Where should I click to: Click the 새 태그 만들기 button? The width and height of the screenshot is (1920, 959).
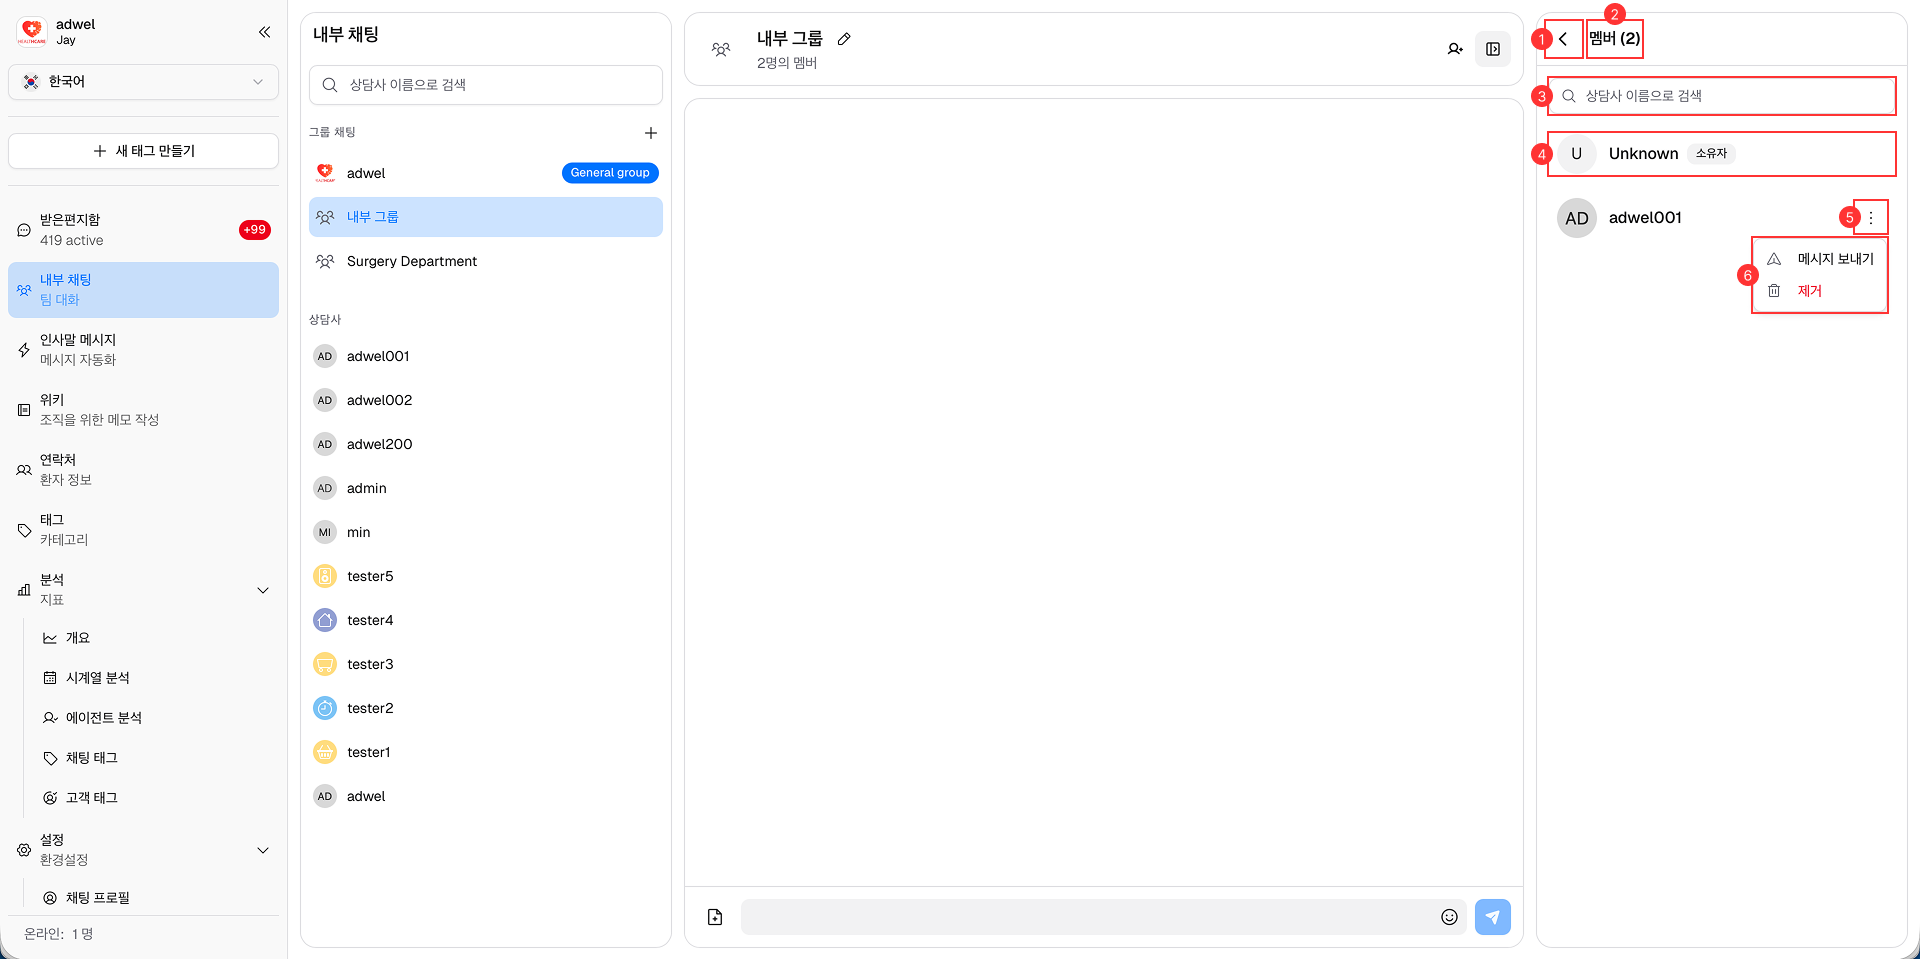pos(143,151)
